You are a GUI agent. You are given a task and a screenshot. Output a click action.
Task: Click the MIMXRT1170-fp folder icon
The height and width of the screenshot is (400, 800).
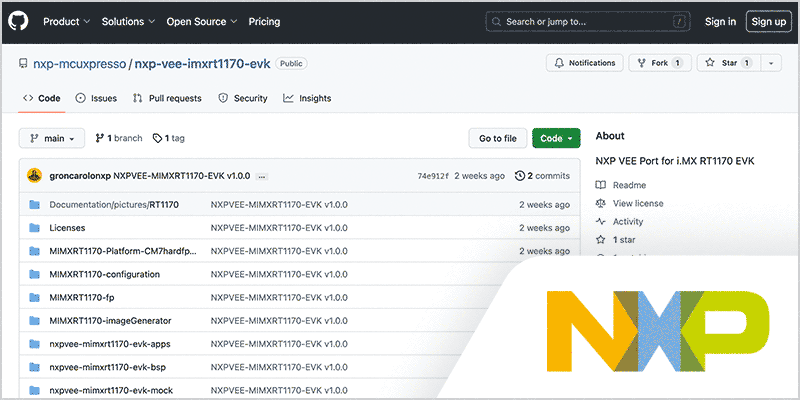(x=35, y=297)
